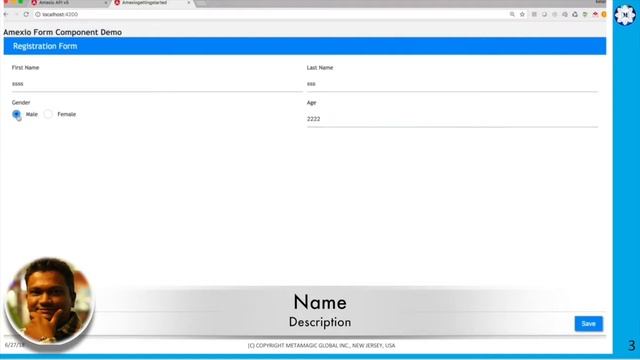This screenshot has height=360, width=640.
Task: Click the zoom magnifier icon in address bar
Action: click(512, 14)
